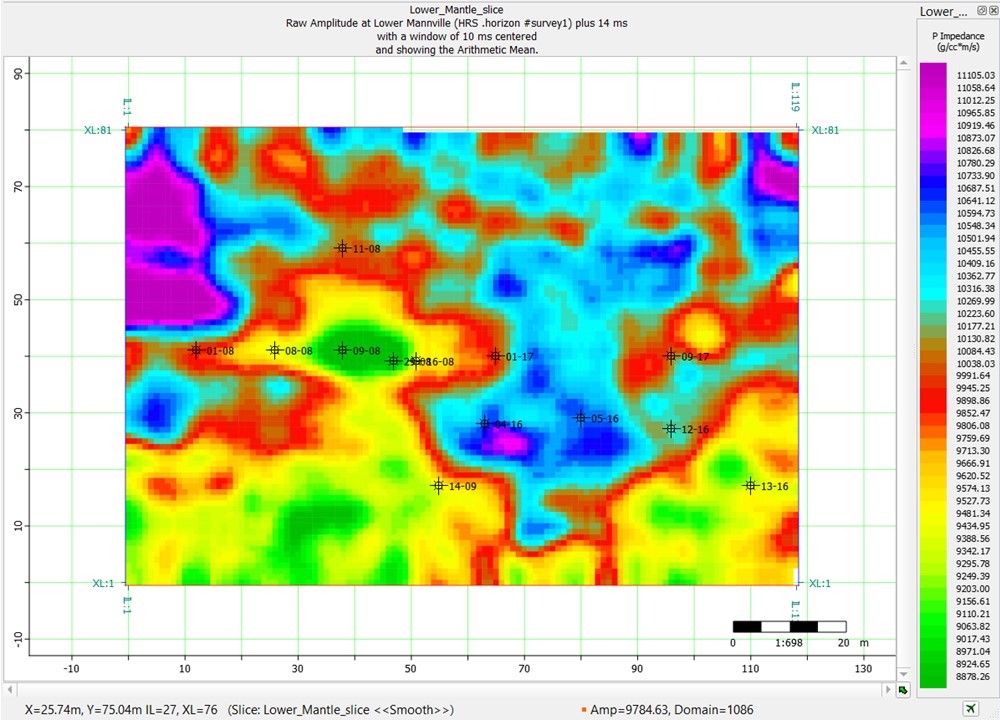The width and height of the screenshot is (1000, 720).
Task: Click the IL:119 label above the map corner
Action: (x=795, y=97)
